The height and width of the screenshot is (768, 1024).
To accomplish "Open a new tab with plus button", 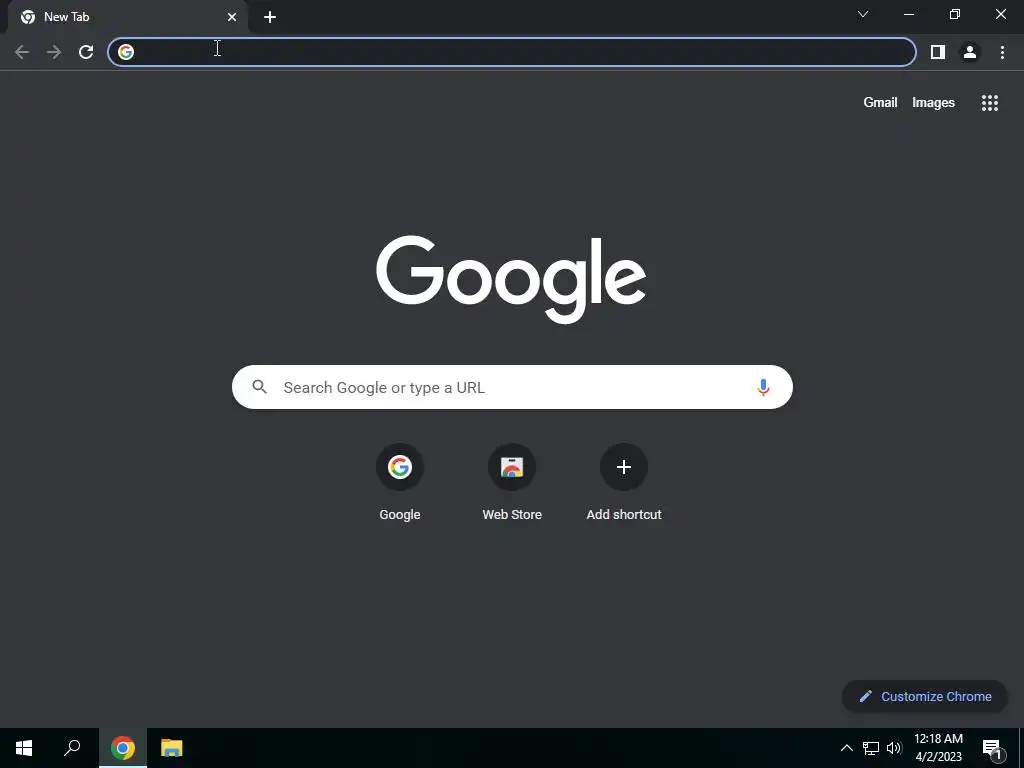I will tap(270, 17).
